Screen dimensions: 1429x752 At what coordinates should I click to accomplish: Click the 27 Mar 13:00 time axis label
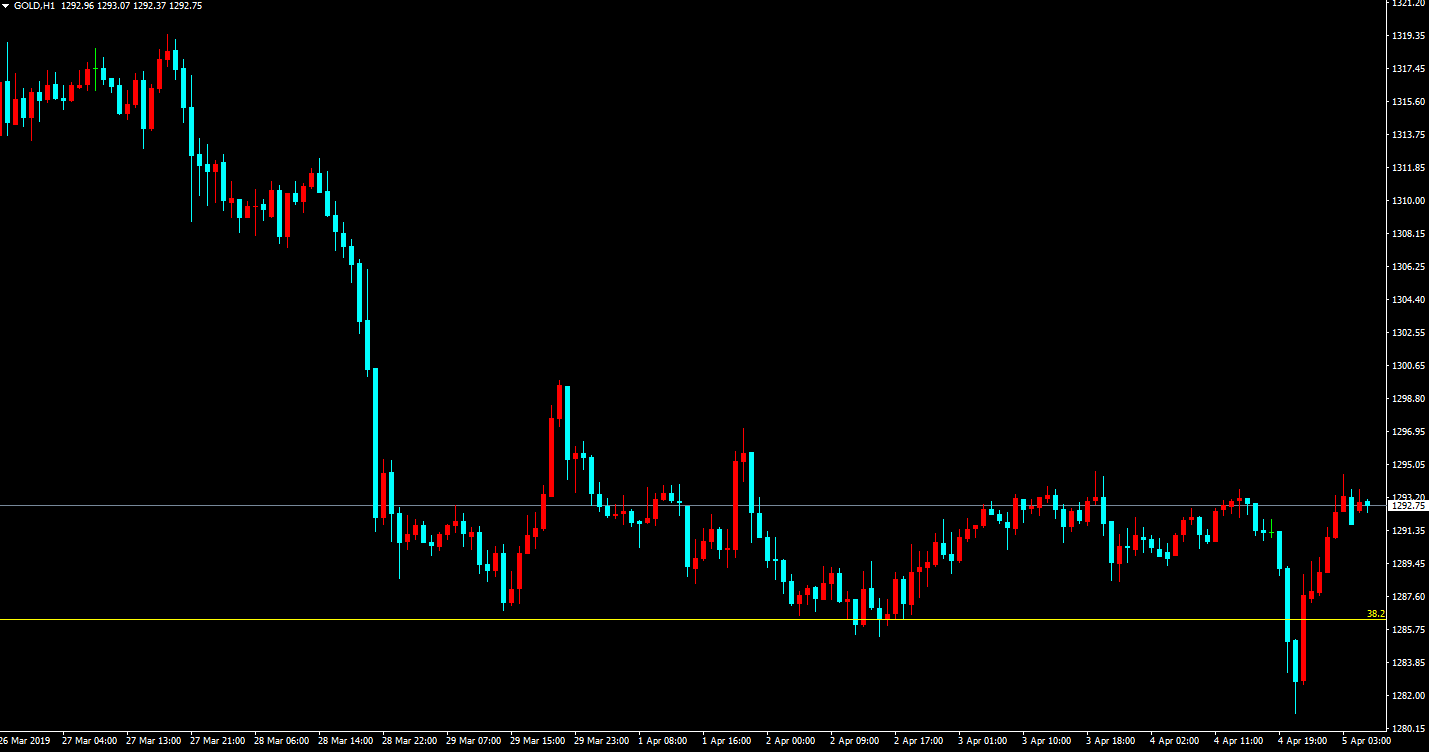click(153, 741)
